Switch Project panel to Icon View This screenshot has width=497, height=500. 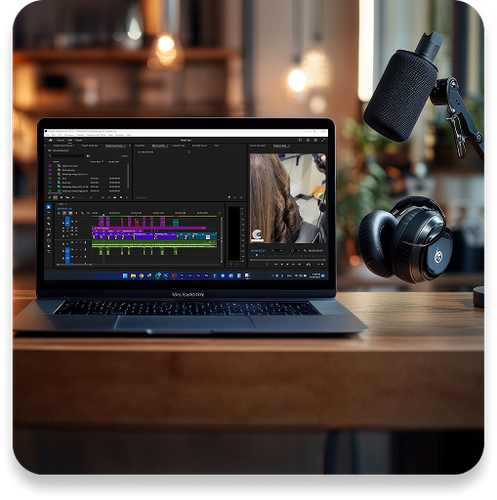61,198
